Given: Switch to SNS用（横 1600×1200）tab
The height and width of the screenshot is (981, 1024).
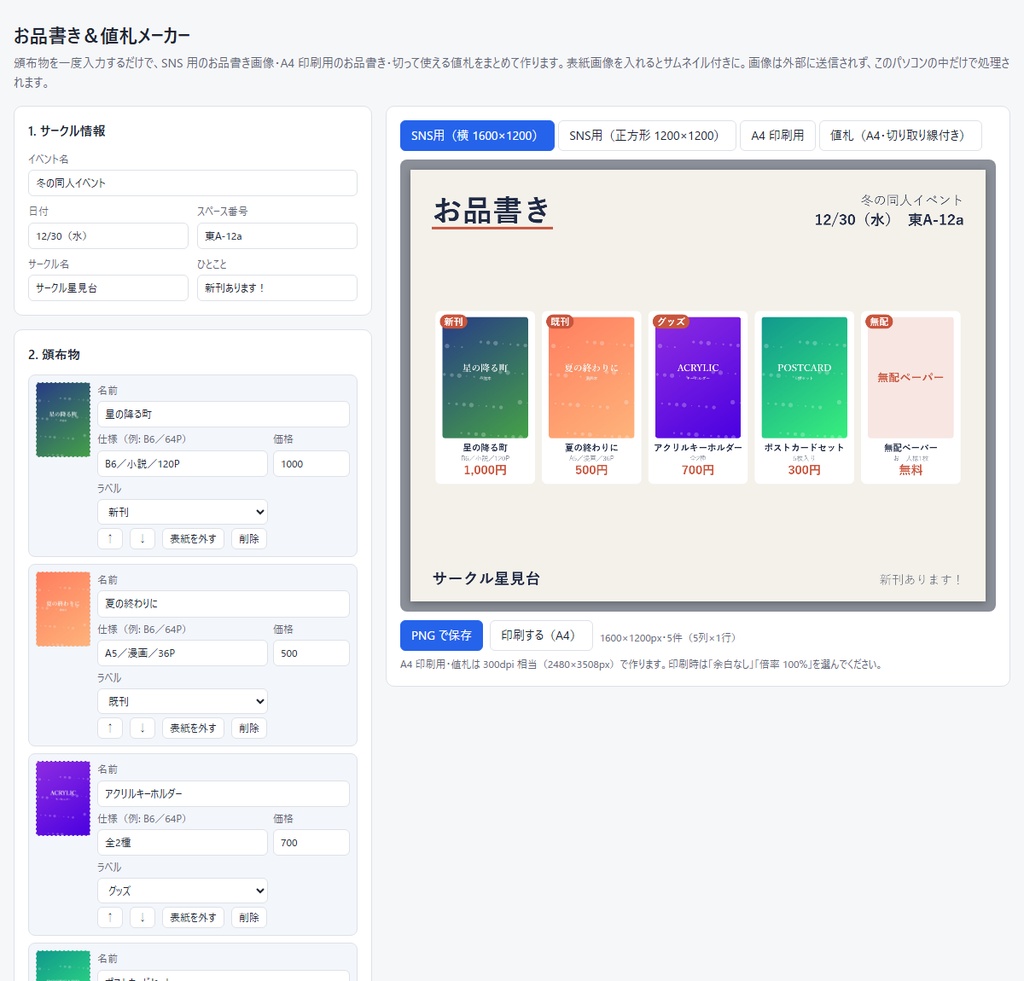Looking at the screenshot, I should point(477,136).
